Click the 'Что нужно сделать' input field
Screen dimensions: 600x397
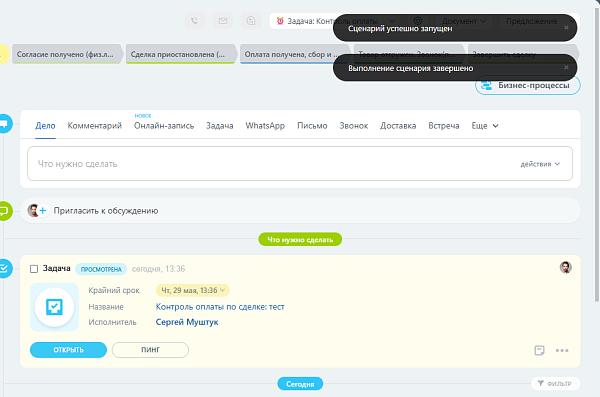300,163
